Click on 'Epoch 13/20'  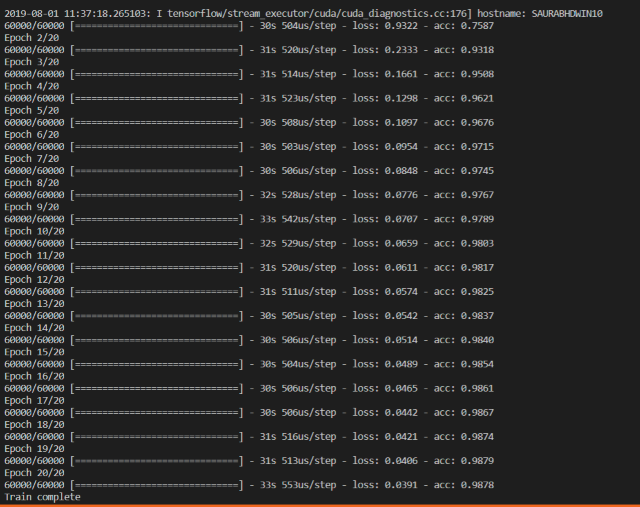tap(35, 304)
